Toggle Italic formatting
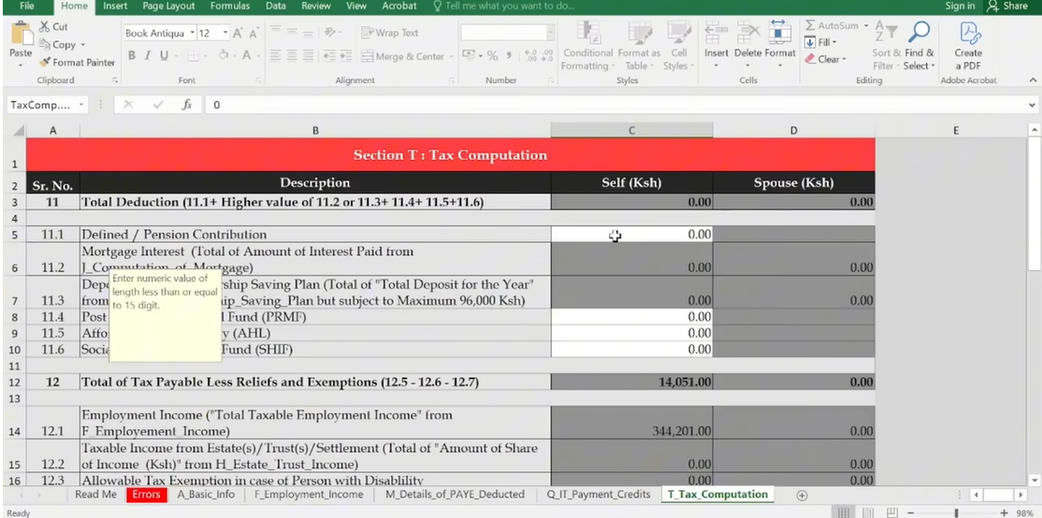 tap(146, 56)
